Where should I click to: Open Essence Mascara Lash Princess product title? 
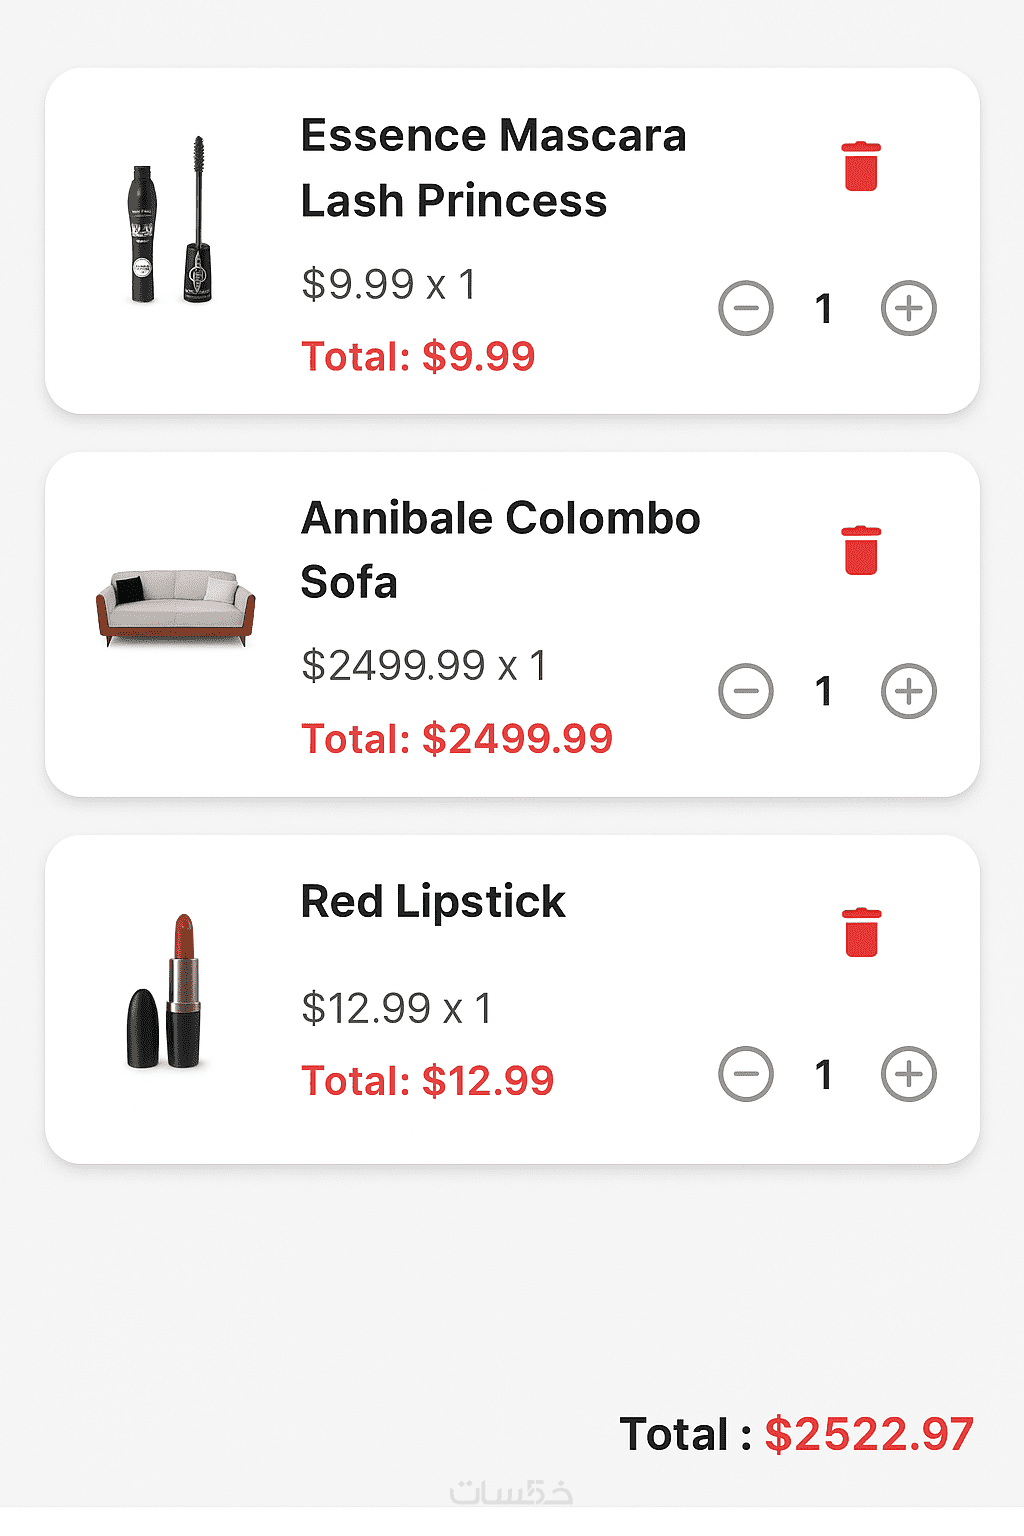coord(493,168)
